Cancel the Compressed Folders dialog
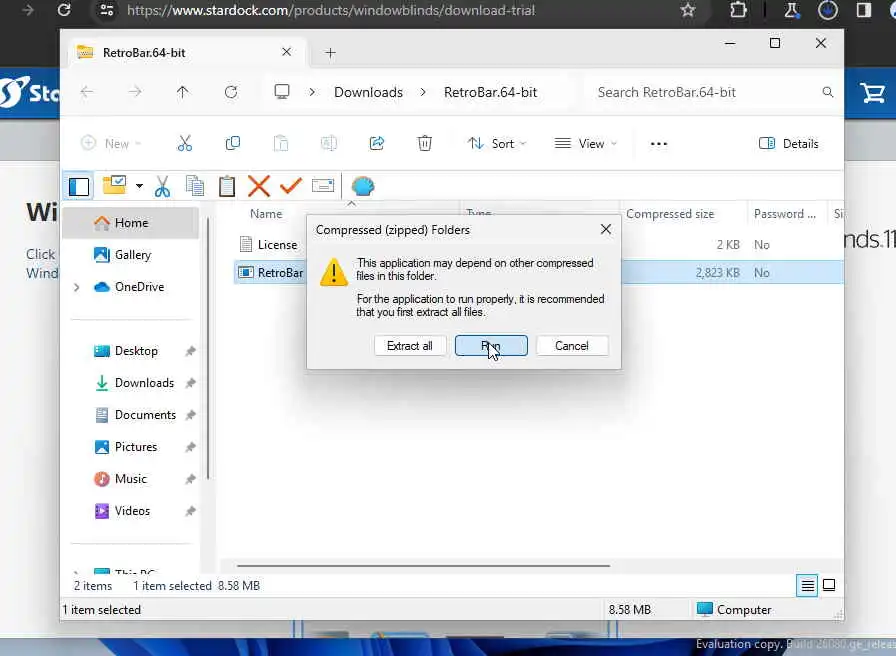This screenshot has height=656, width=896. click(x=571, y=346)
